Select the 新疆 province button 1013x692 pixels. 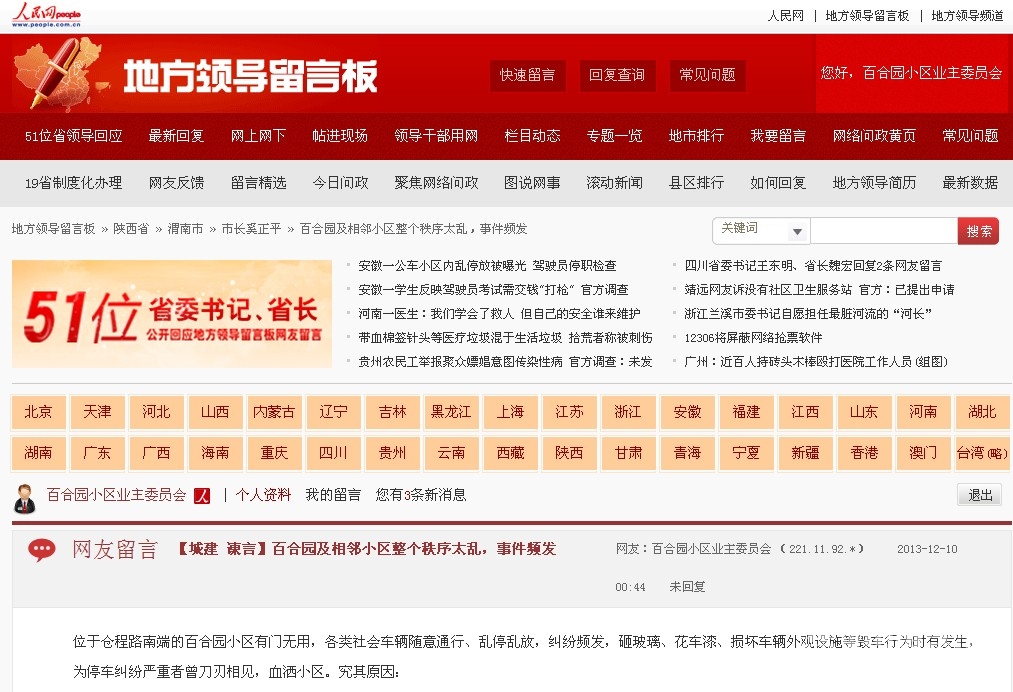coord(804,453)
